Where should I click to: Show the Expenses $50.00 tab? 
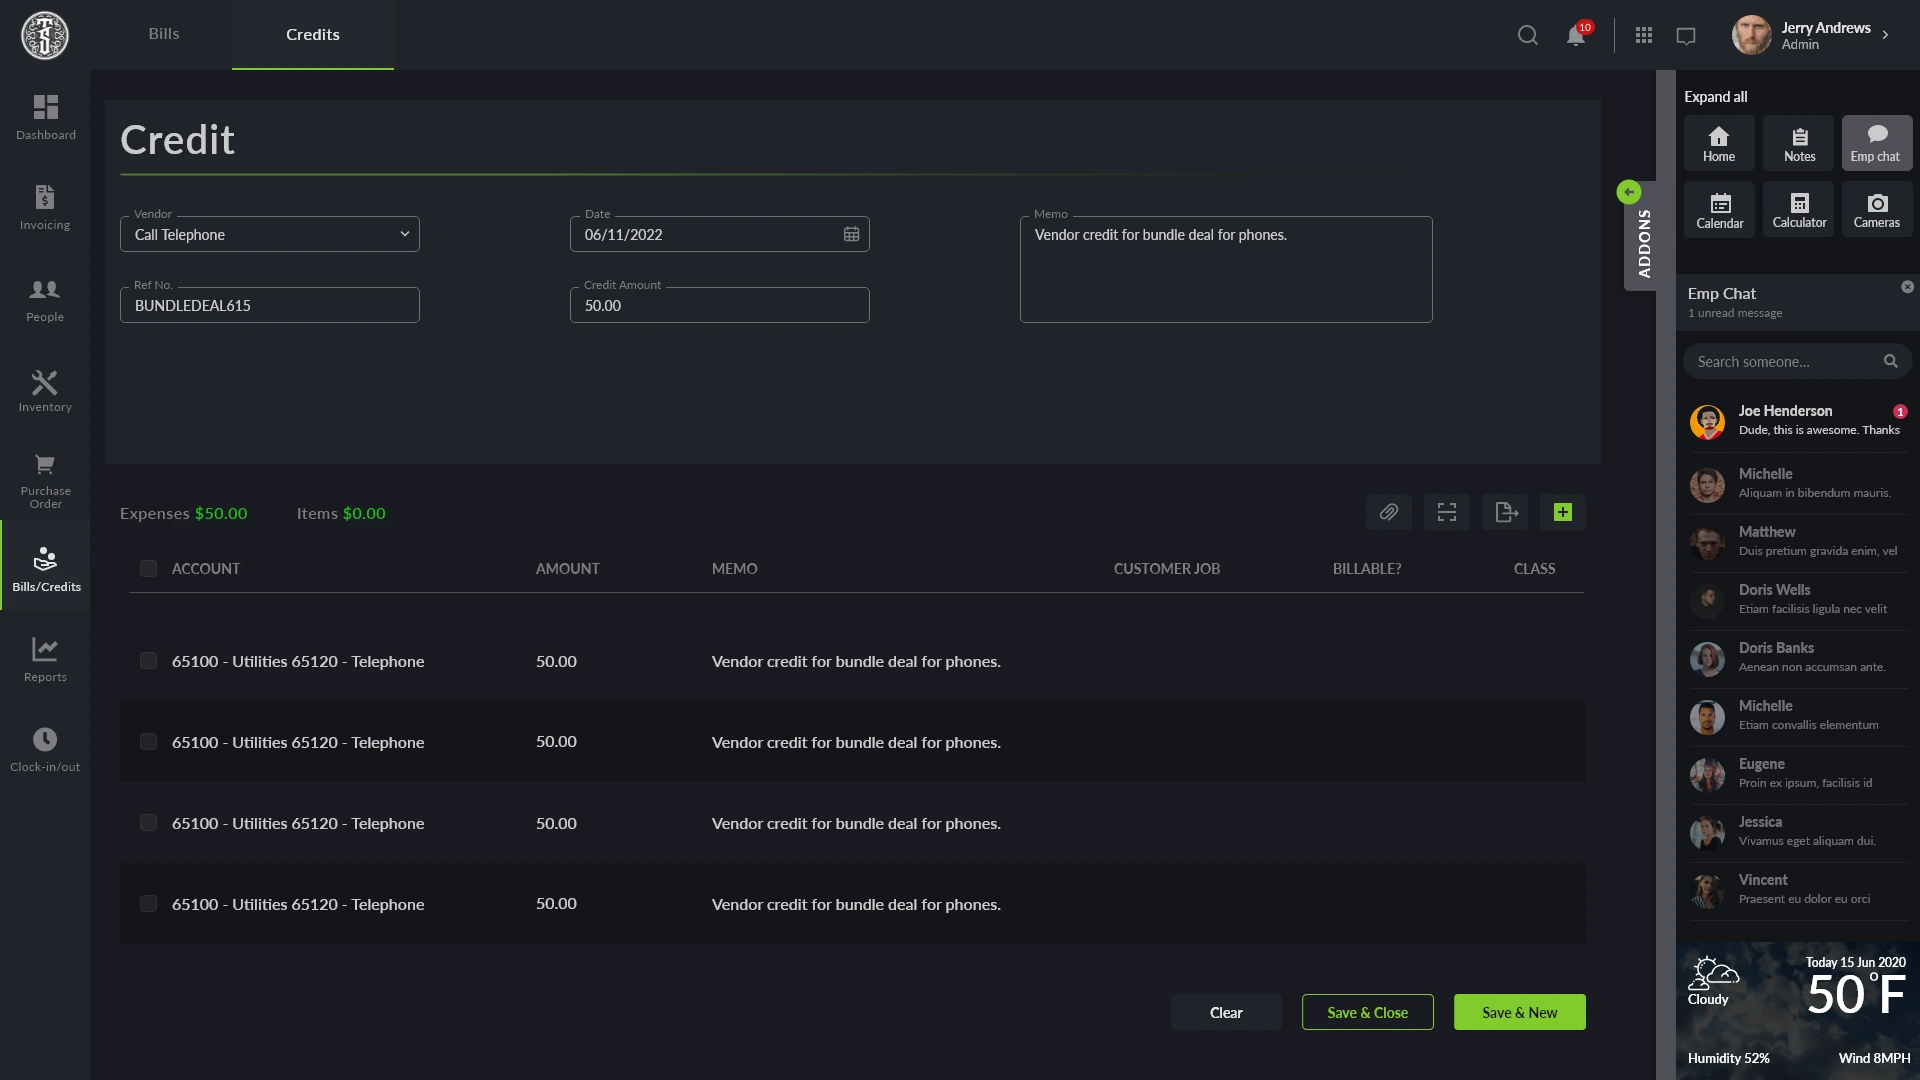[184, 513]
